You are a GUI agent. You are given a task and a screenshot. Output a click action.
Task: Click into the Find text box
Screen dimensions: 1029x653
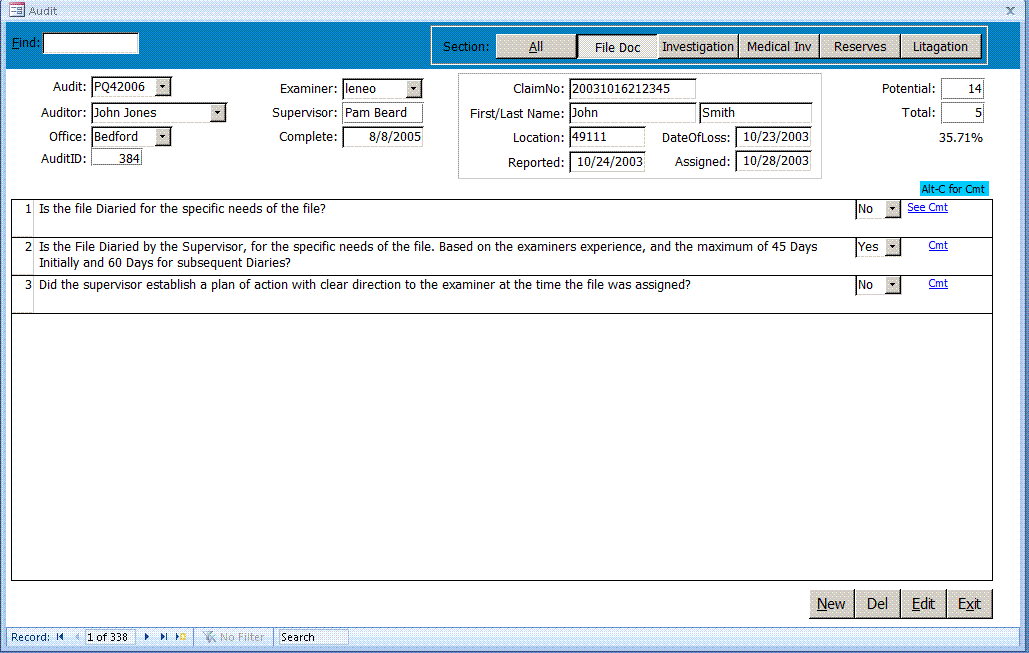(x=91, y=44)
